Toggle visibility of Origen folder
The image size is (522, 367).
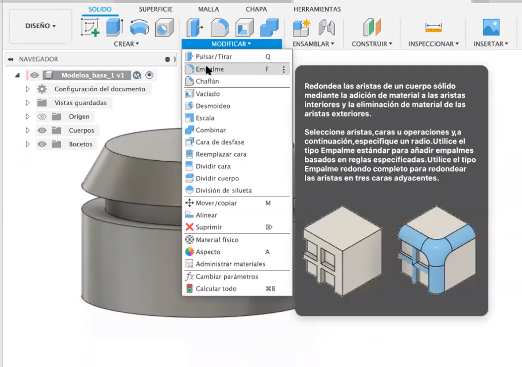tap(42, 117)
